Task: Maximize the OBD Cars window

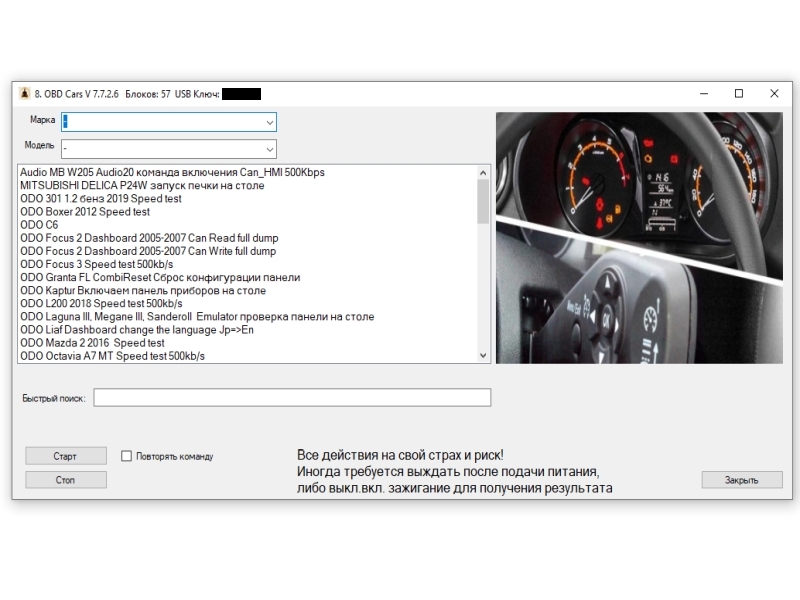Action: point(739,93)
